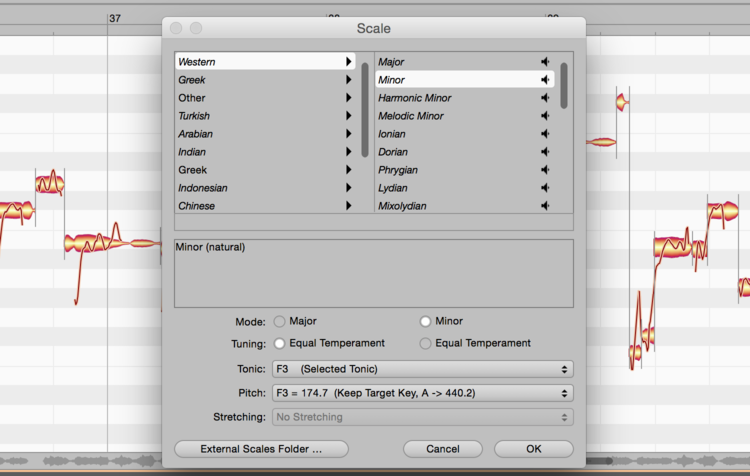
Task: Confirm the scale with OK button
Action: pyautogui.click(x=533, y=449)
